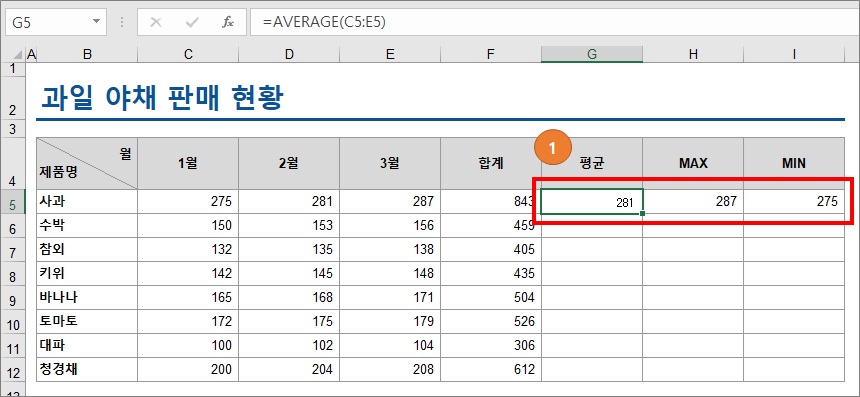The height and width of the screenshot is (397, 860).
Task: Click the Cancel X icon in formula bar
Action: [156, 22]
